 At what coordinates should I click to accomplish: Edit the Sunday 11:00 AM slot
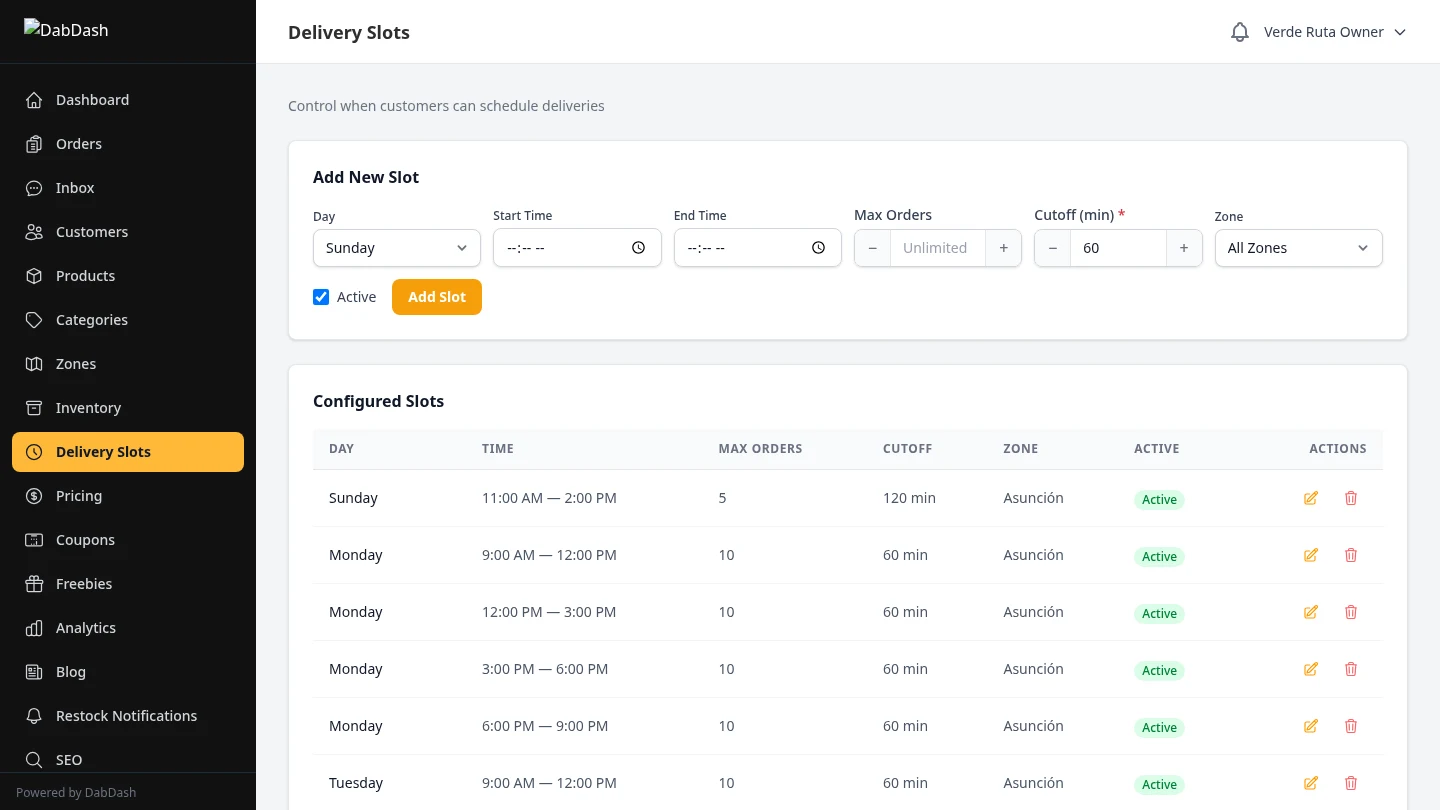pos(1310,497)
